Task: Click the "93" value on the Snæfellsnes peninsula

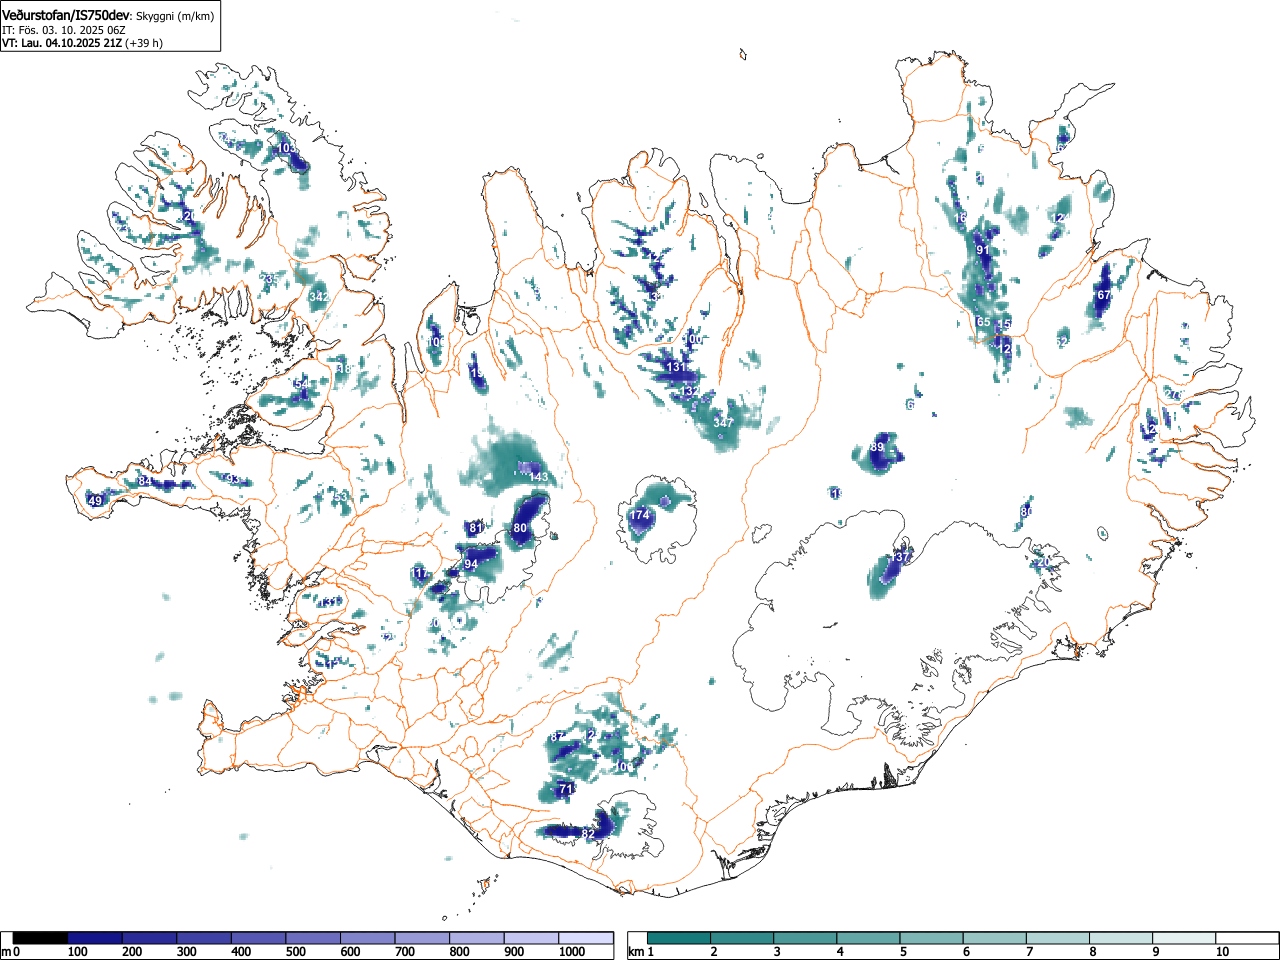Action: [x=232, y=479]
